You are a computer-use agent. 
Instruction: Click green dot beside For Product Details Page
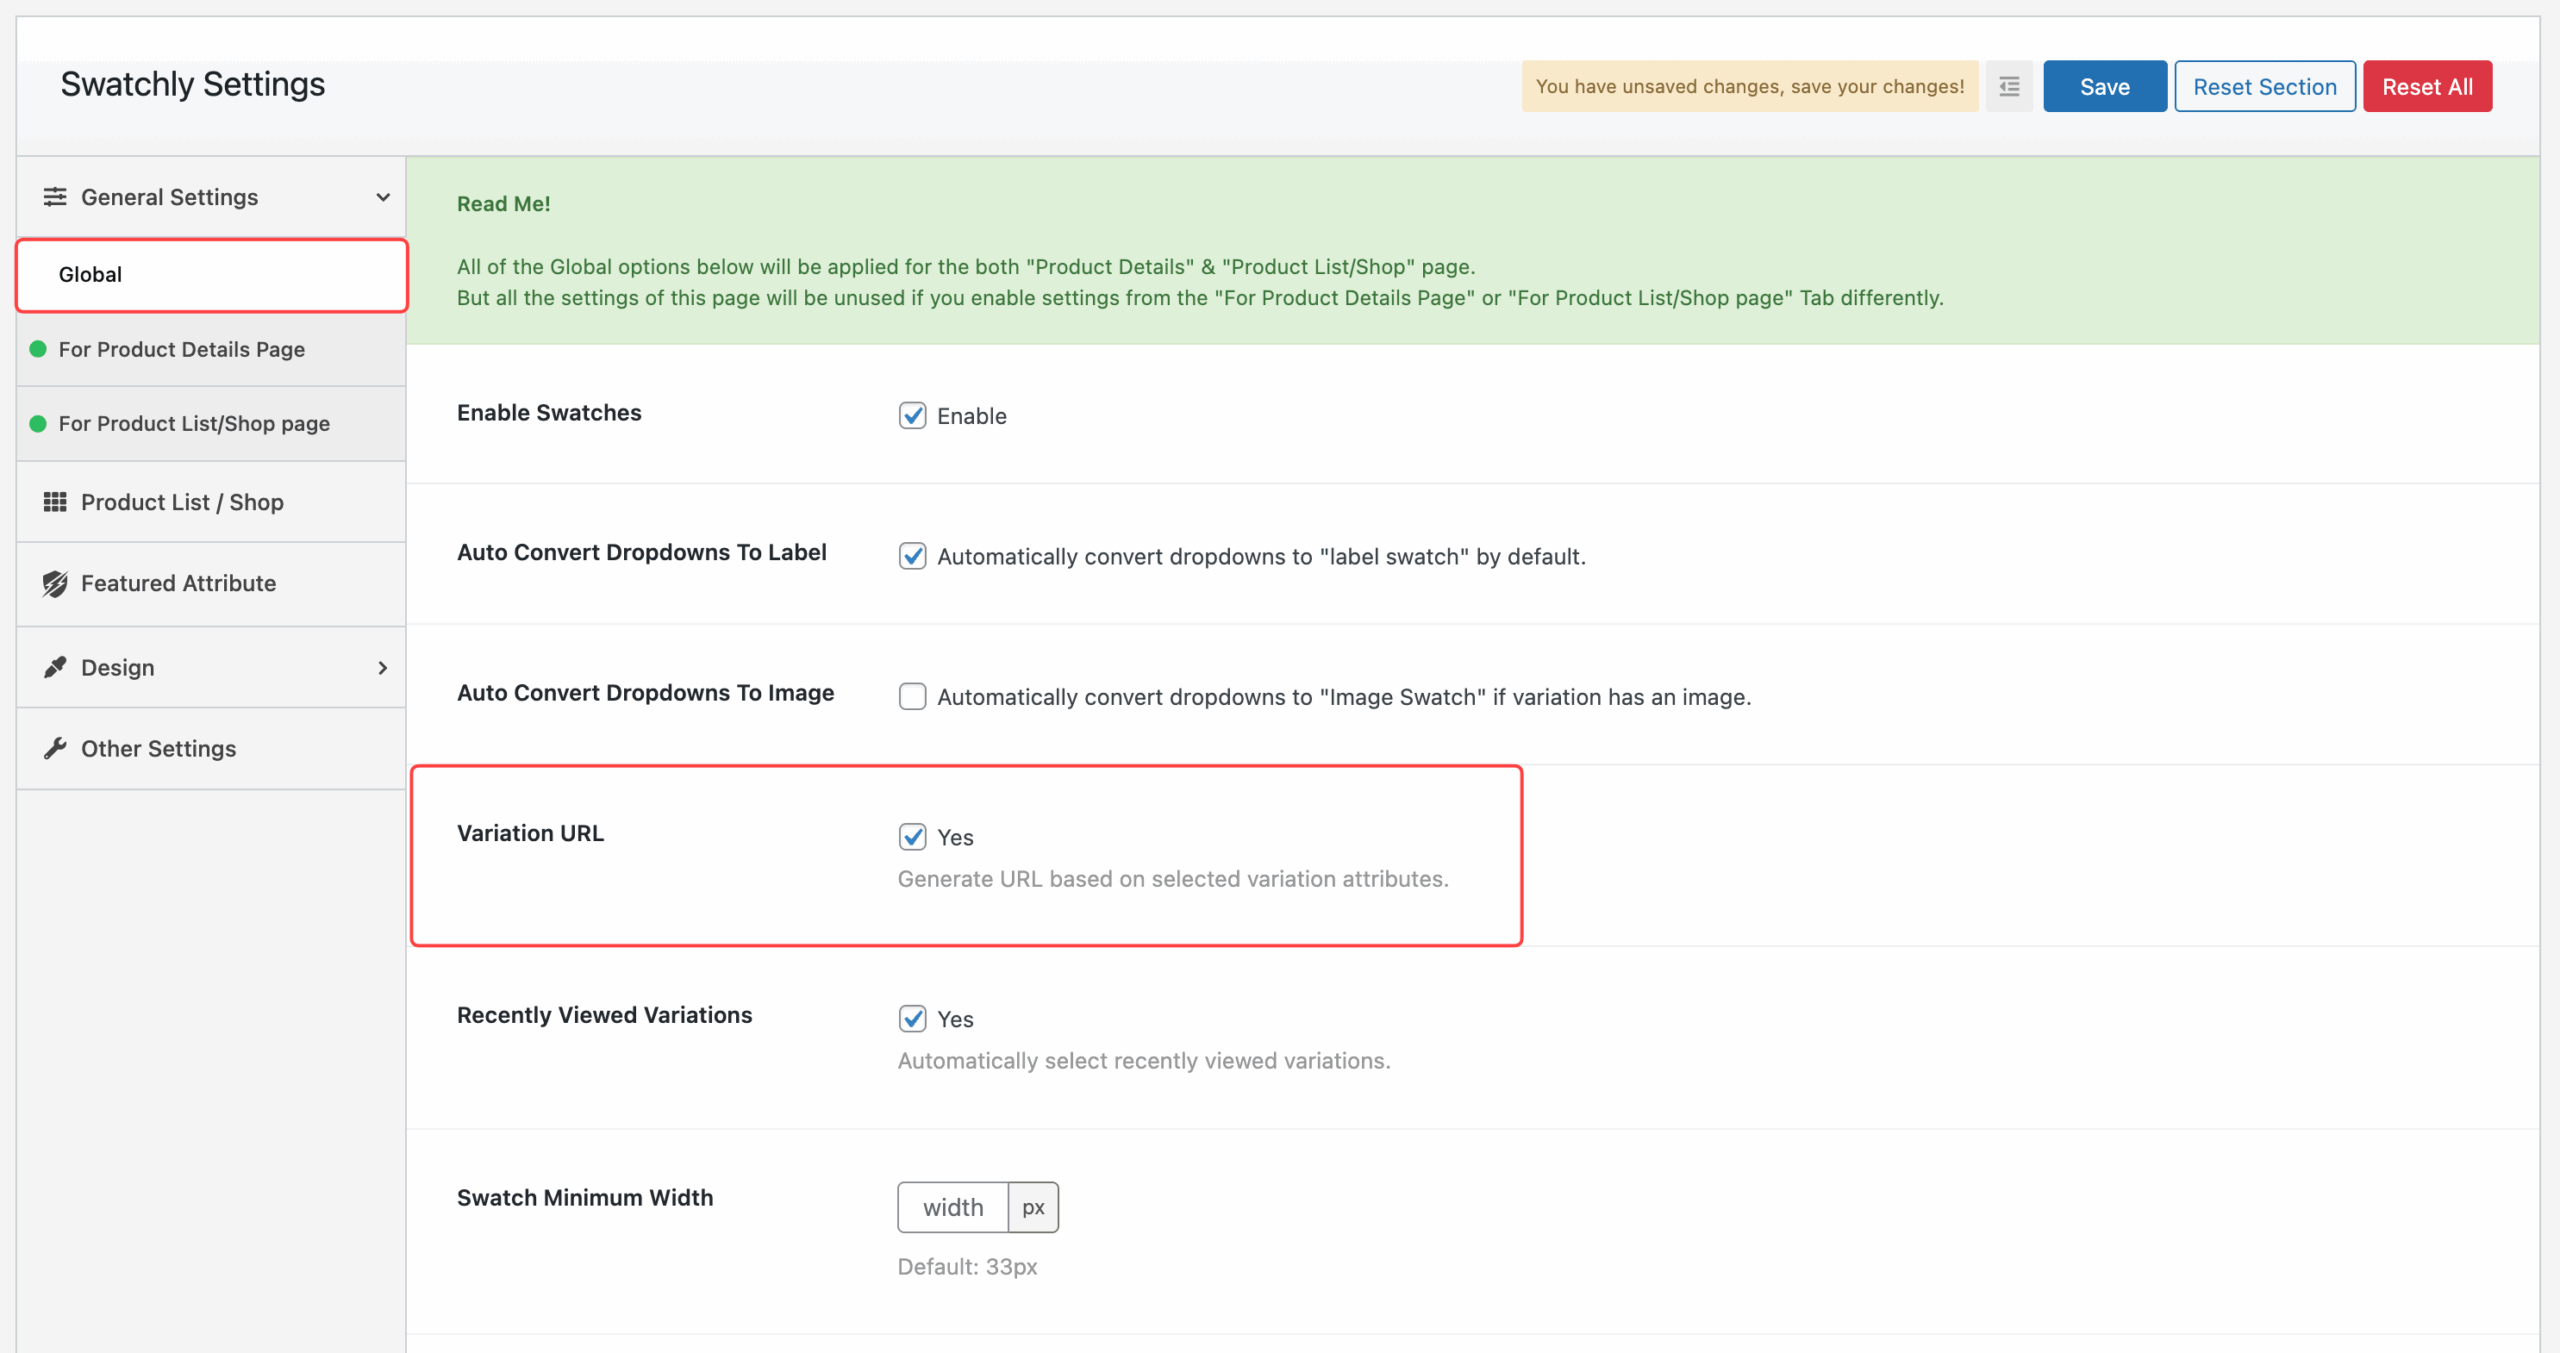pos(38,349)
